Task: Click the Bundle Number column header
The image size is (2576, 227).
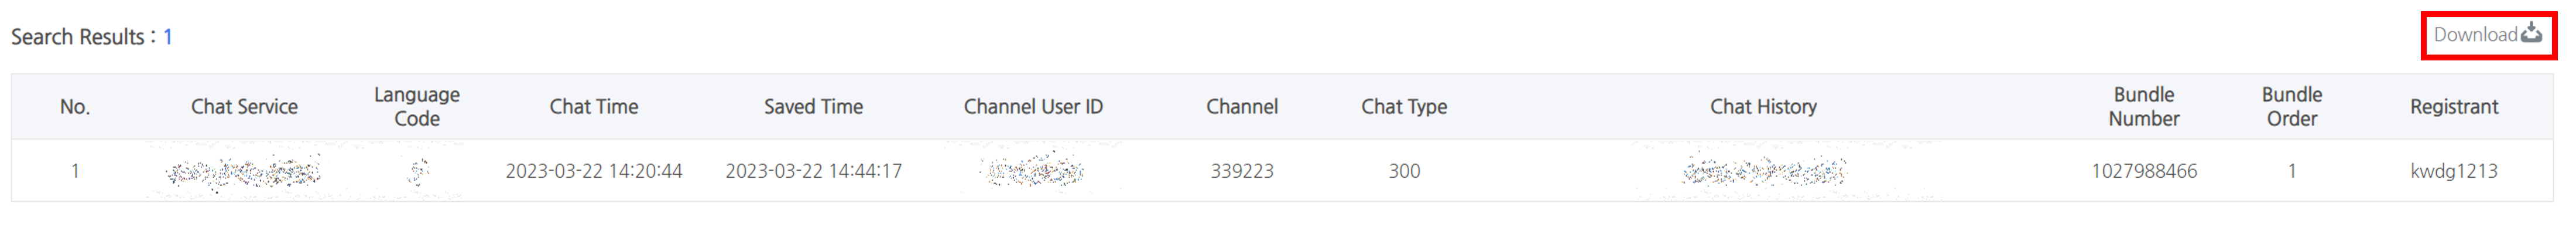Action: [x=2144, y=107]
